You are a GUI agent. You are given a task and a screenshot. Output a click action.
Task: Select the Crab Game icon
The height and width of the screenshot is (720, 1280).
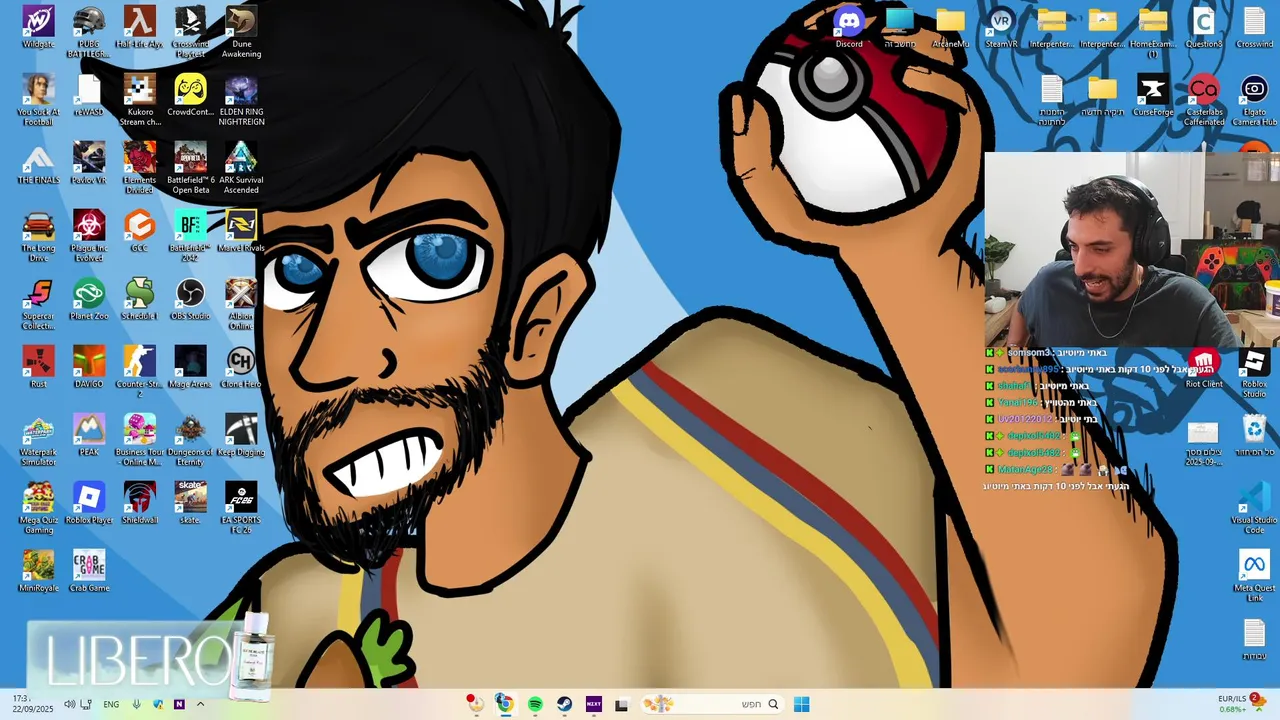click(89, 571)
